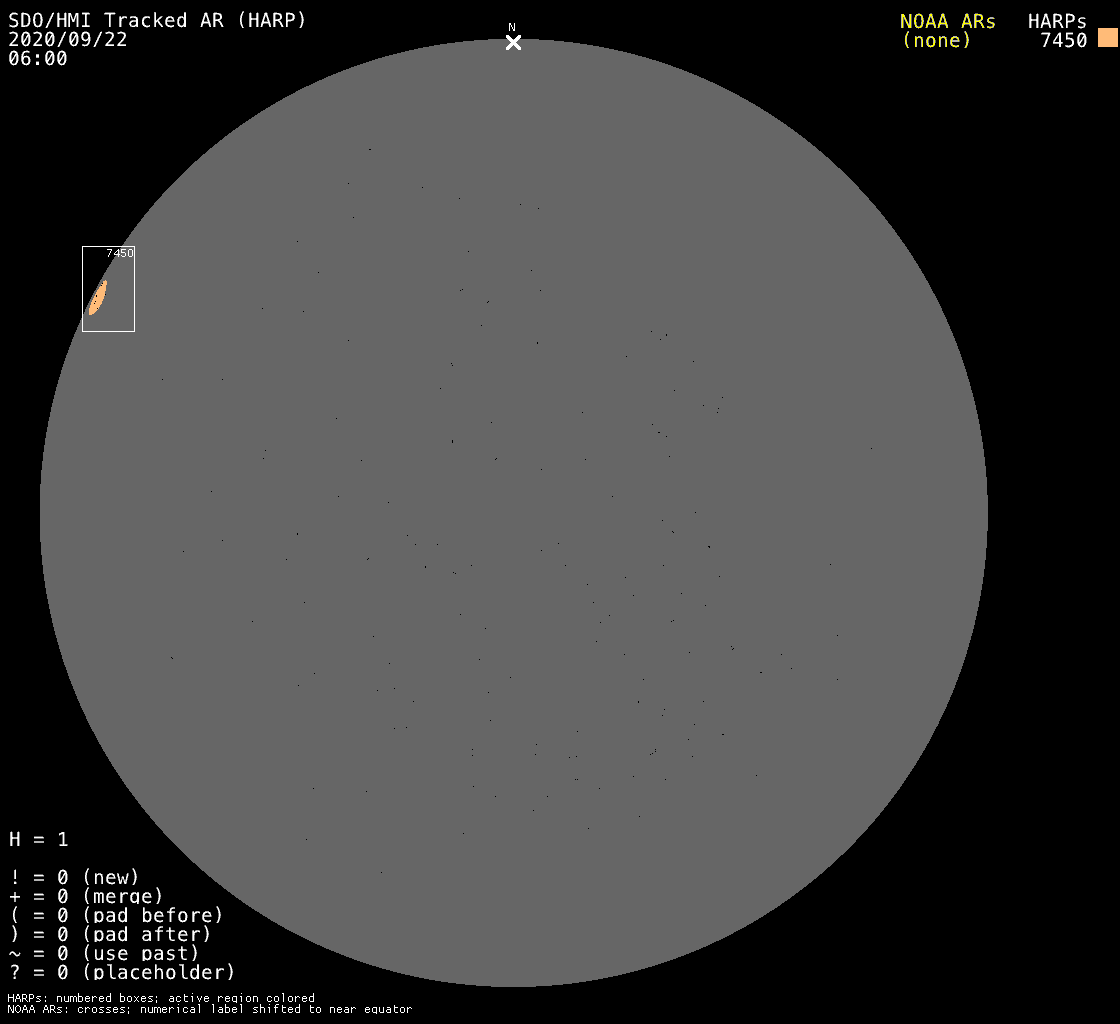
Task: Click the white X north pole marker
Action: 513,42
